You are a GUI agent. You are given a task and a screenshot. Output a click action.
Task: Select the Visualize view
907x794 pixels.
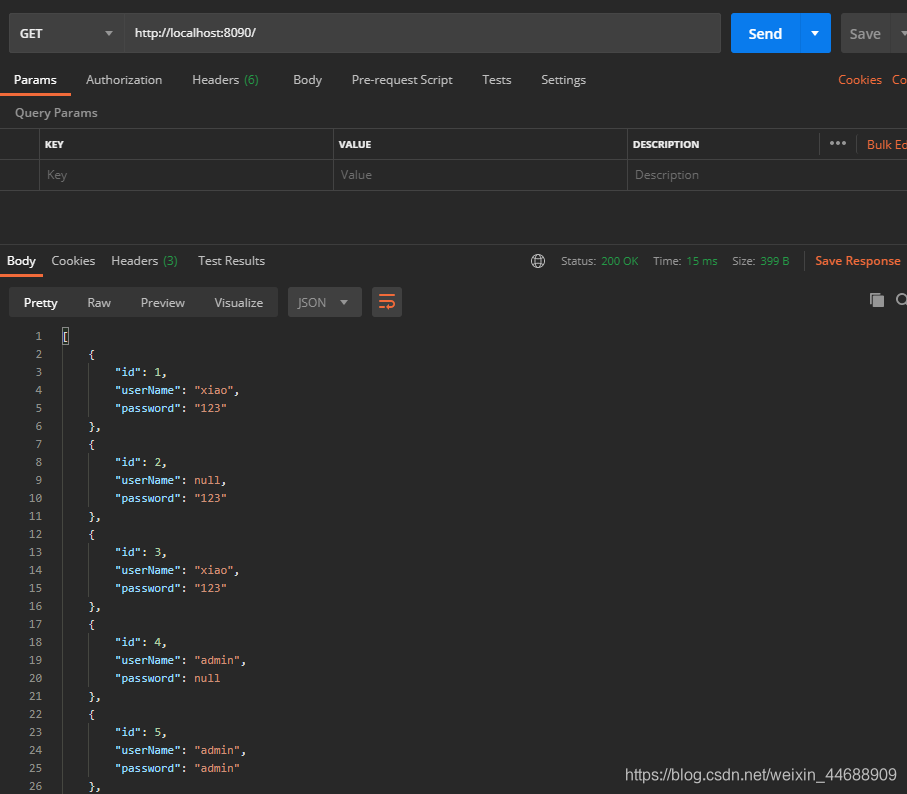(238, 302)
